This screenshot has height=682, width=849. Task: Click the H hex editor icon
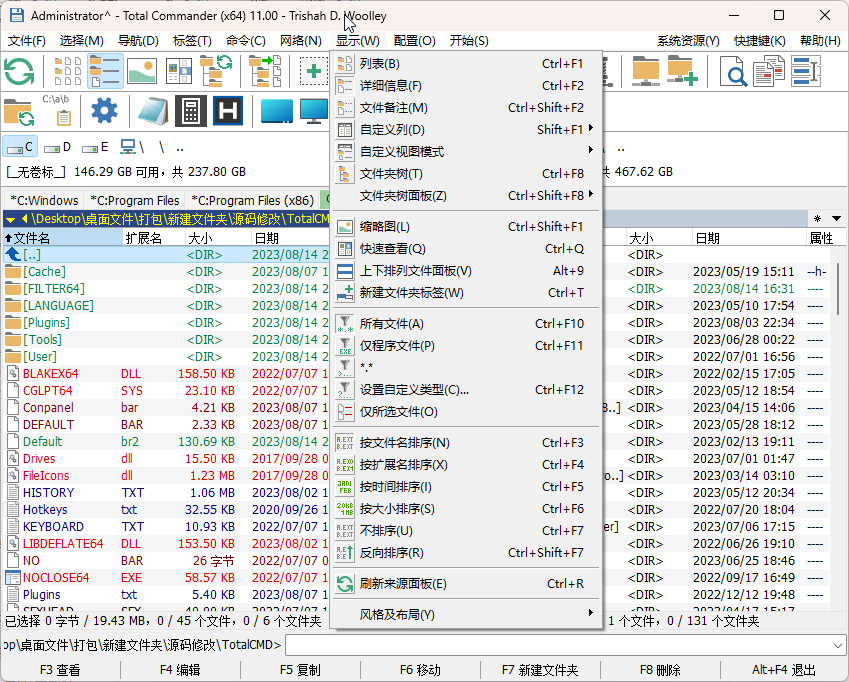tap(228, 111)
